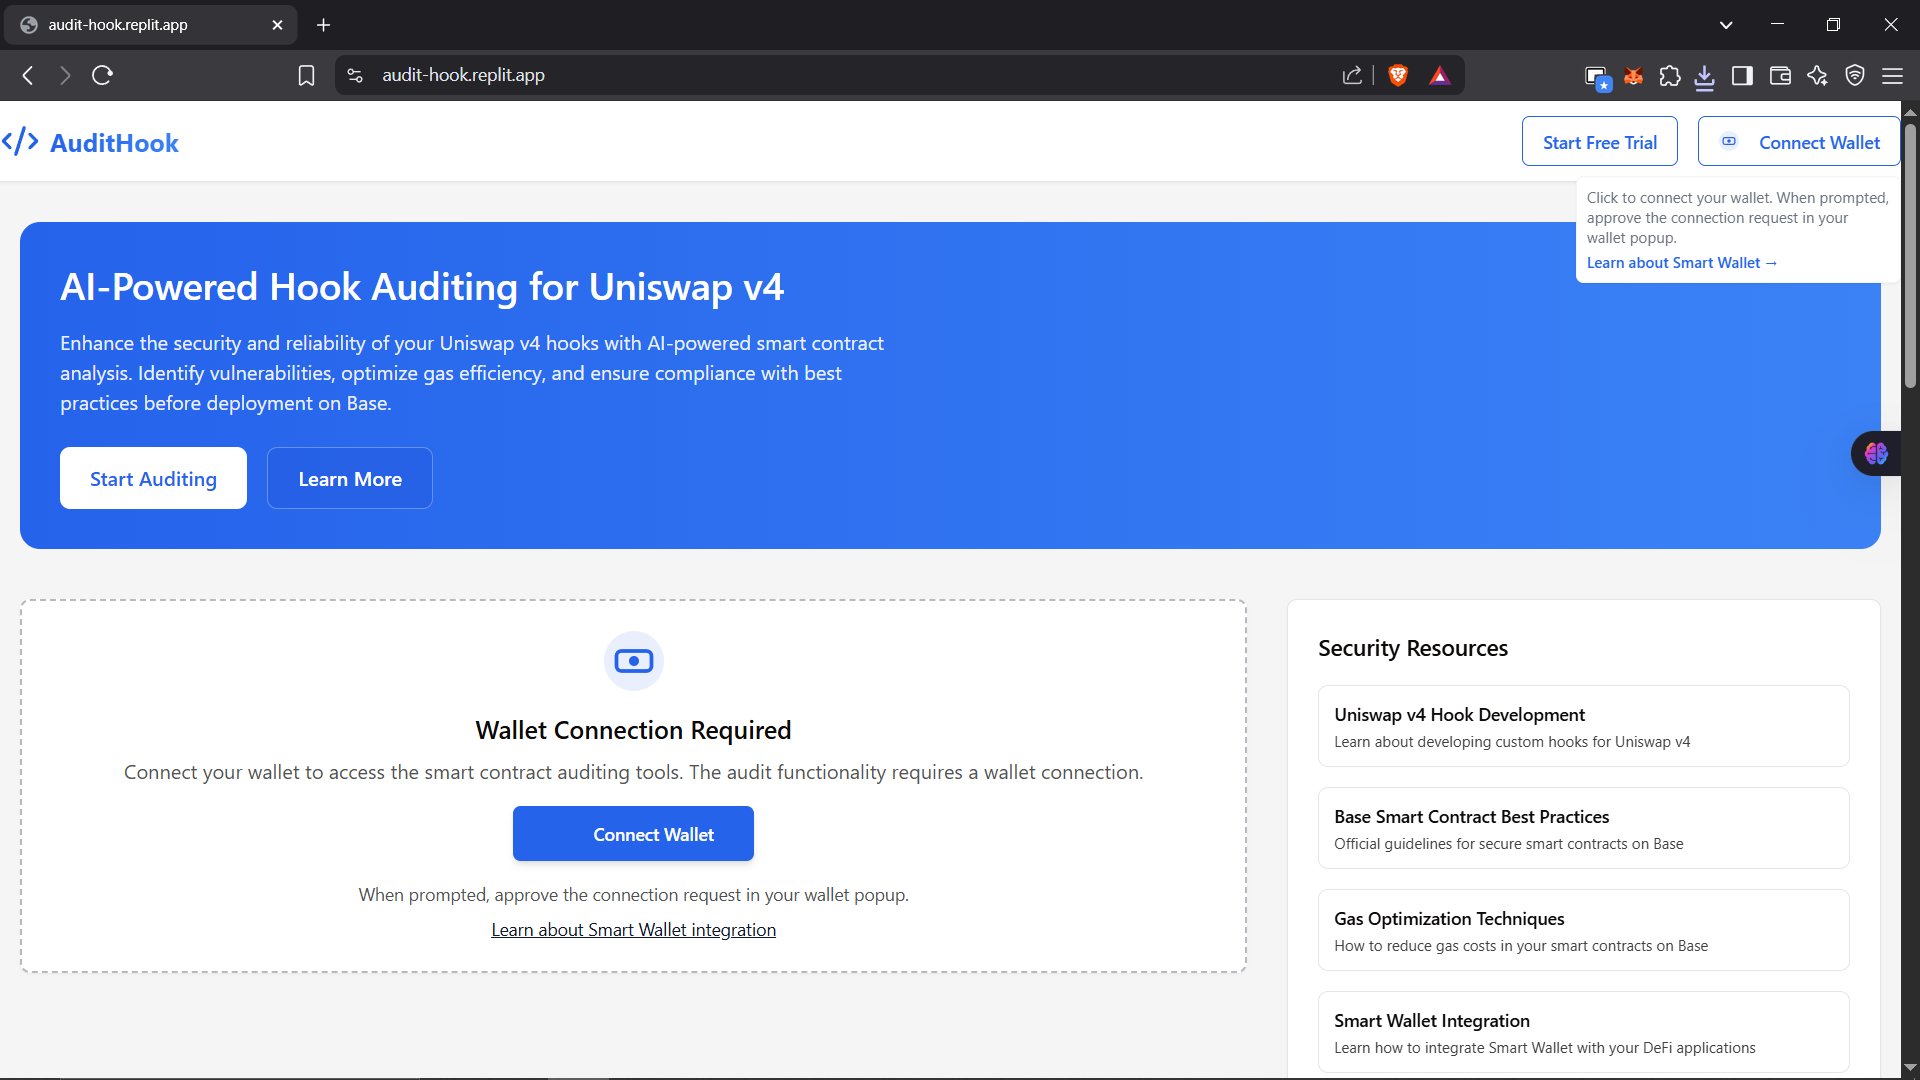
Task: Click the browser back arrow
Action: tap(28, 75)
